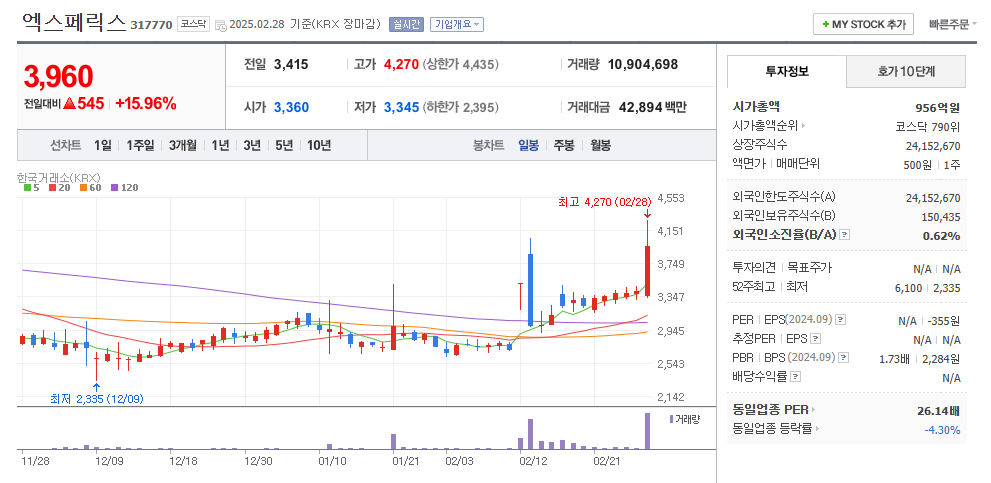Image resolution: width=991 pixels, height=483 pixels.
Task: Click the 거래량 volume legend marker
Action: [x=684, y=419]
